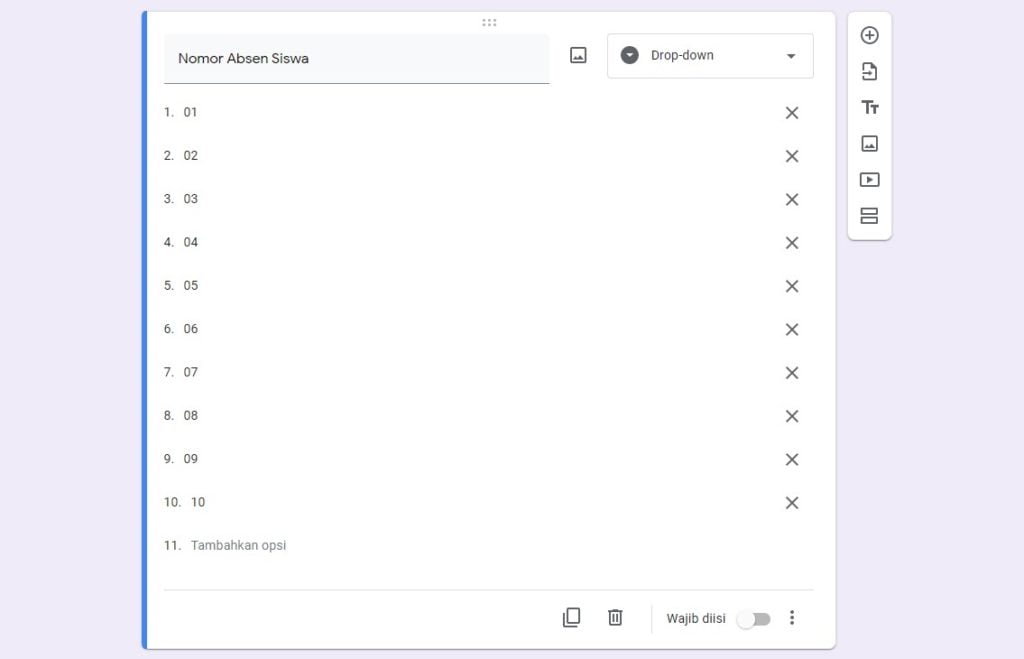Image resolution: width=1024 pixels, height=659 pixels.
Task: Open the three-dot more options menu
Action: pos(792,618)
